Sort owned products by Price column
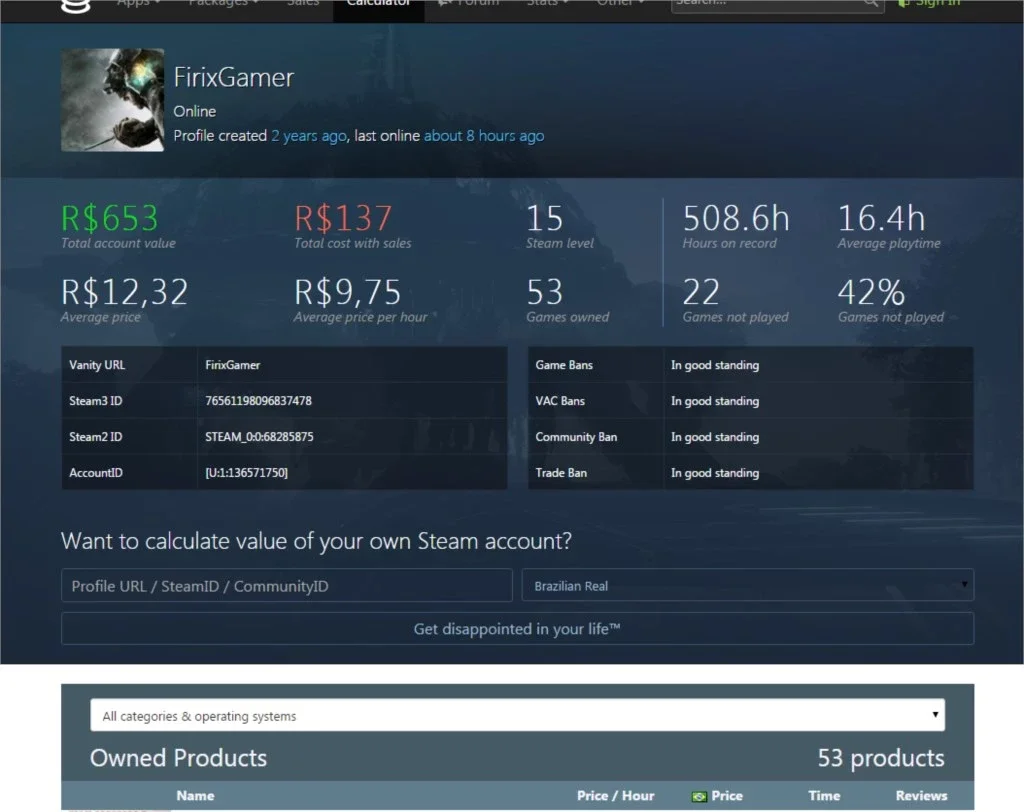The width and height of the screenshot is (1024, 812). tap(727, 796)
